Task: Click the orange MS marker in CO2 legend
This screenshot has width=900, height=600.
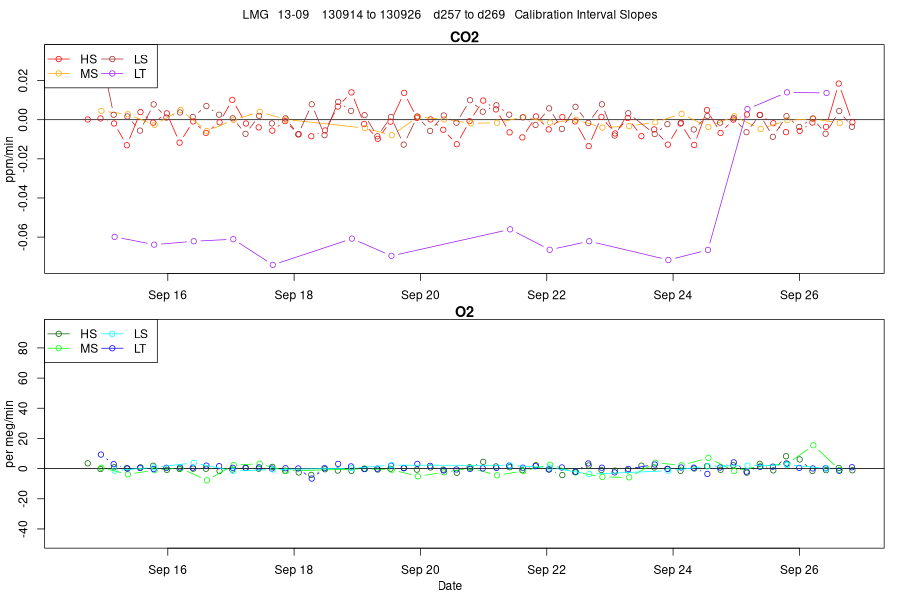Action: click(59, 73)
